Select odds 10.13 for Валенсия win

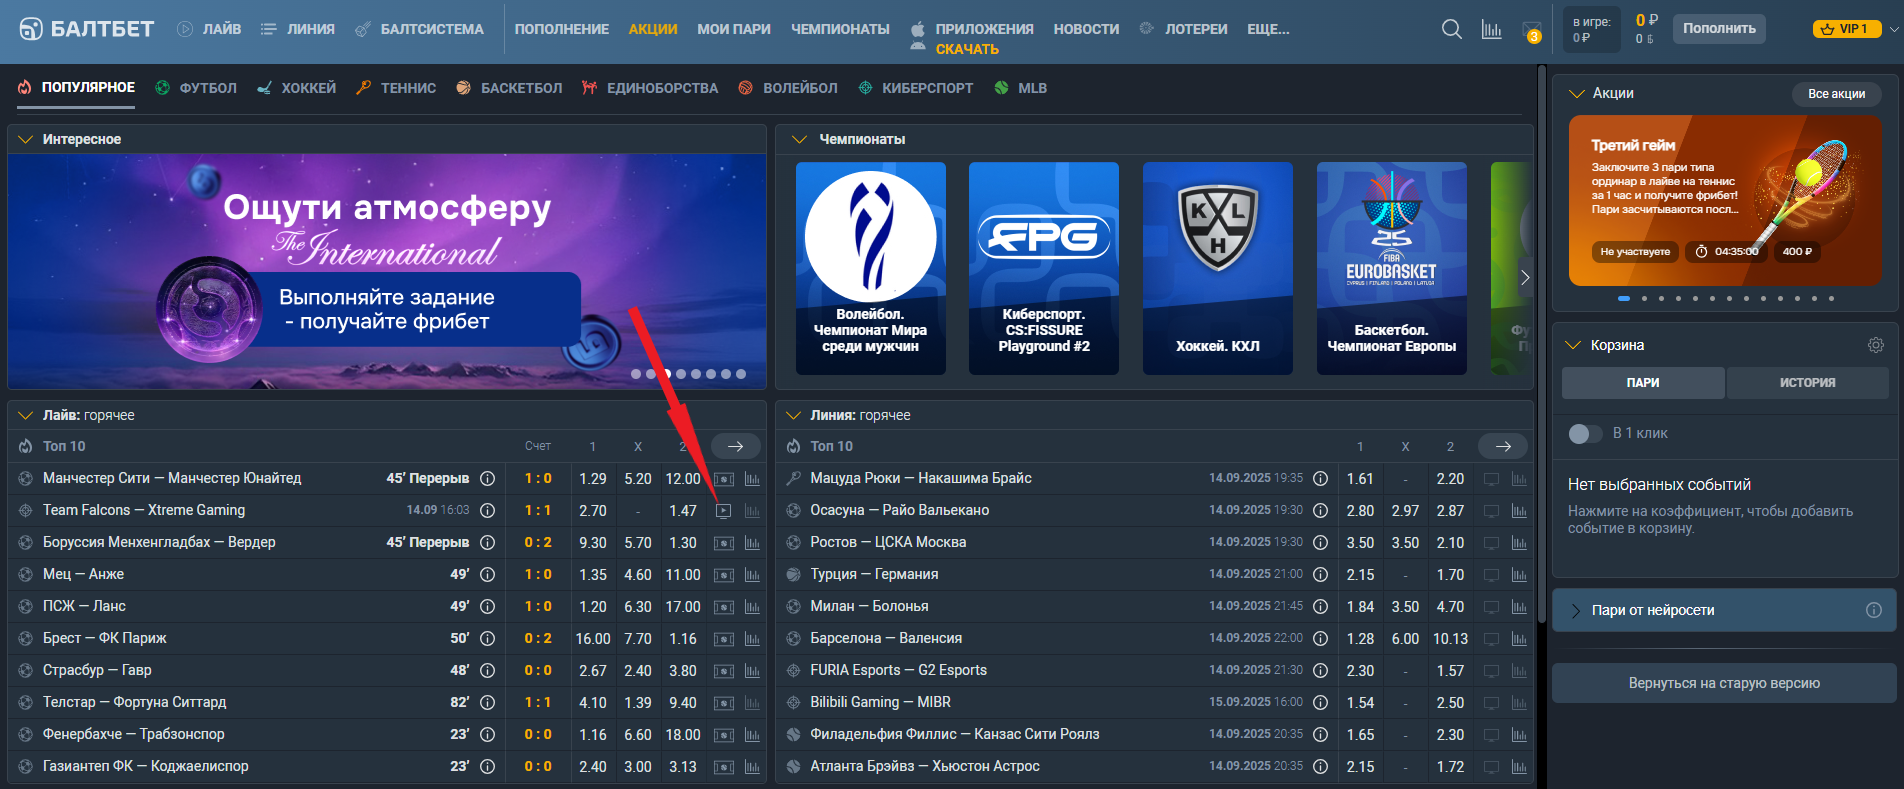pyautogui.click(x=1450, y=639)
